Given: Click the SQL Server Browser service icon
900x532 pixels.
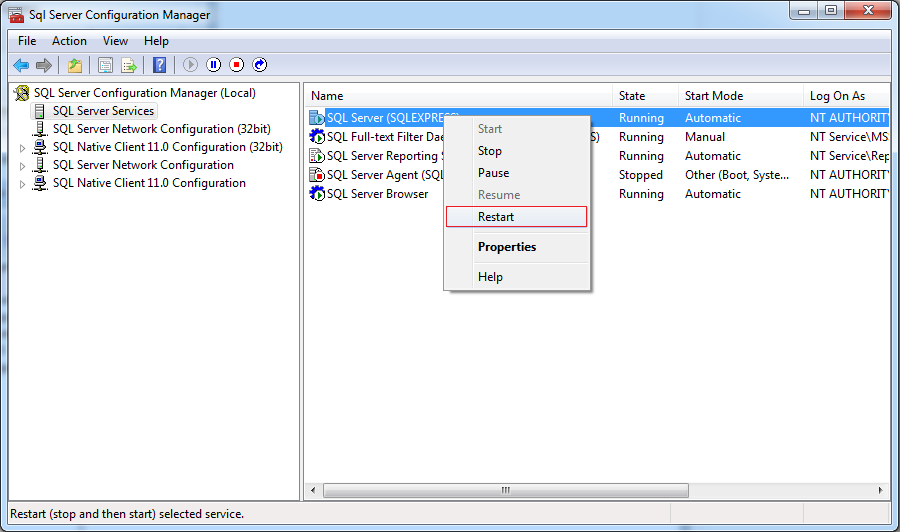Looking at the screenshot, I should (317, 193).
